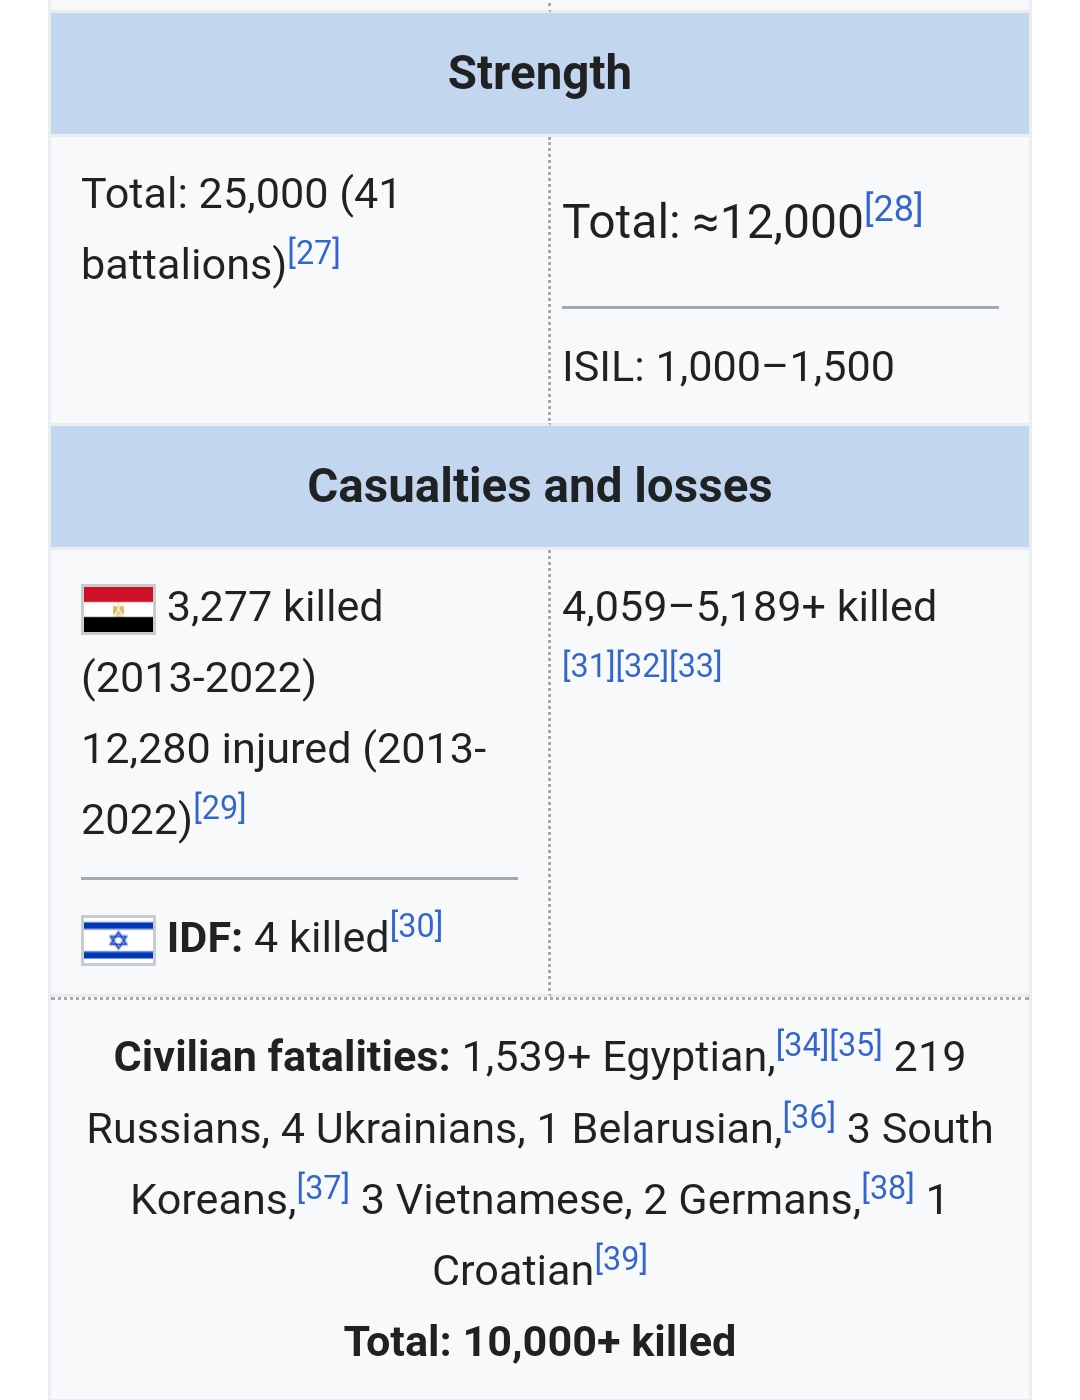The width and height of the screenshot is (1080, 1400).
Task: Tap citation 31 under 4,059–5,189+ killed
Action: point(588,665)
